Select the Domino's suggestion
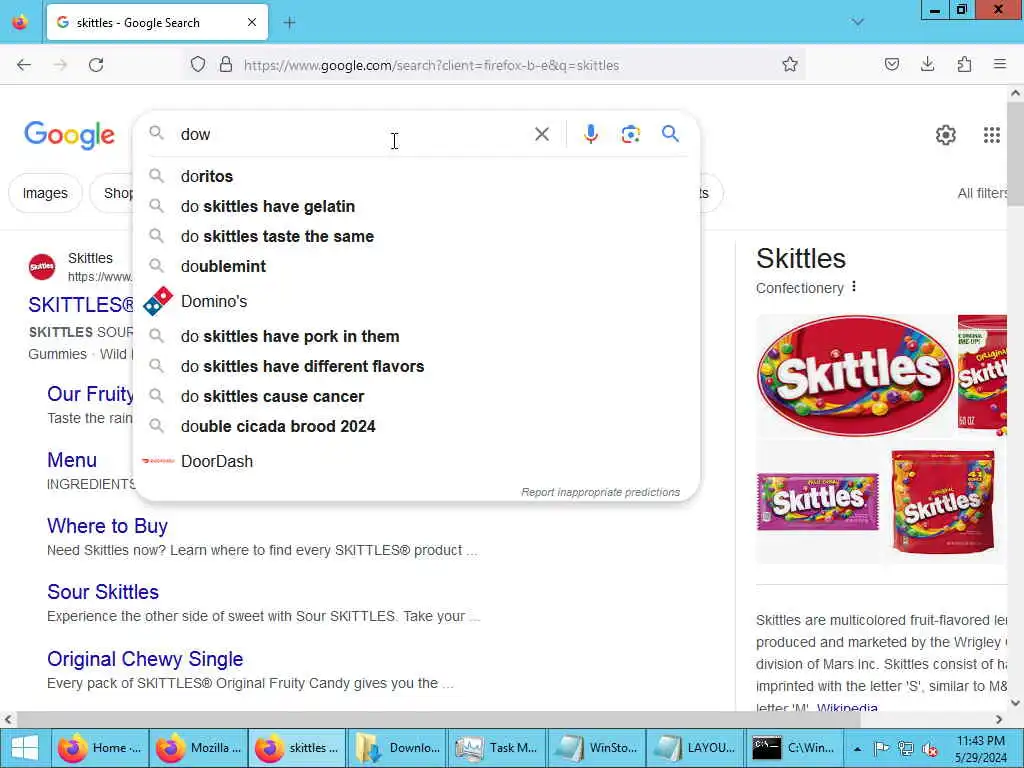The image size is (1024, 768). pos(417,301)
